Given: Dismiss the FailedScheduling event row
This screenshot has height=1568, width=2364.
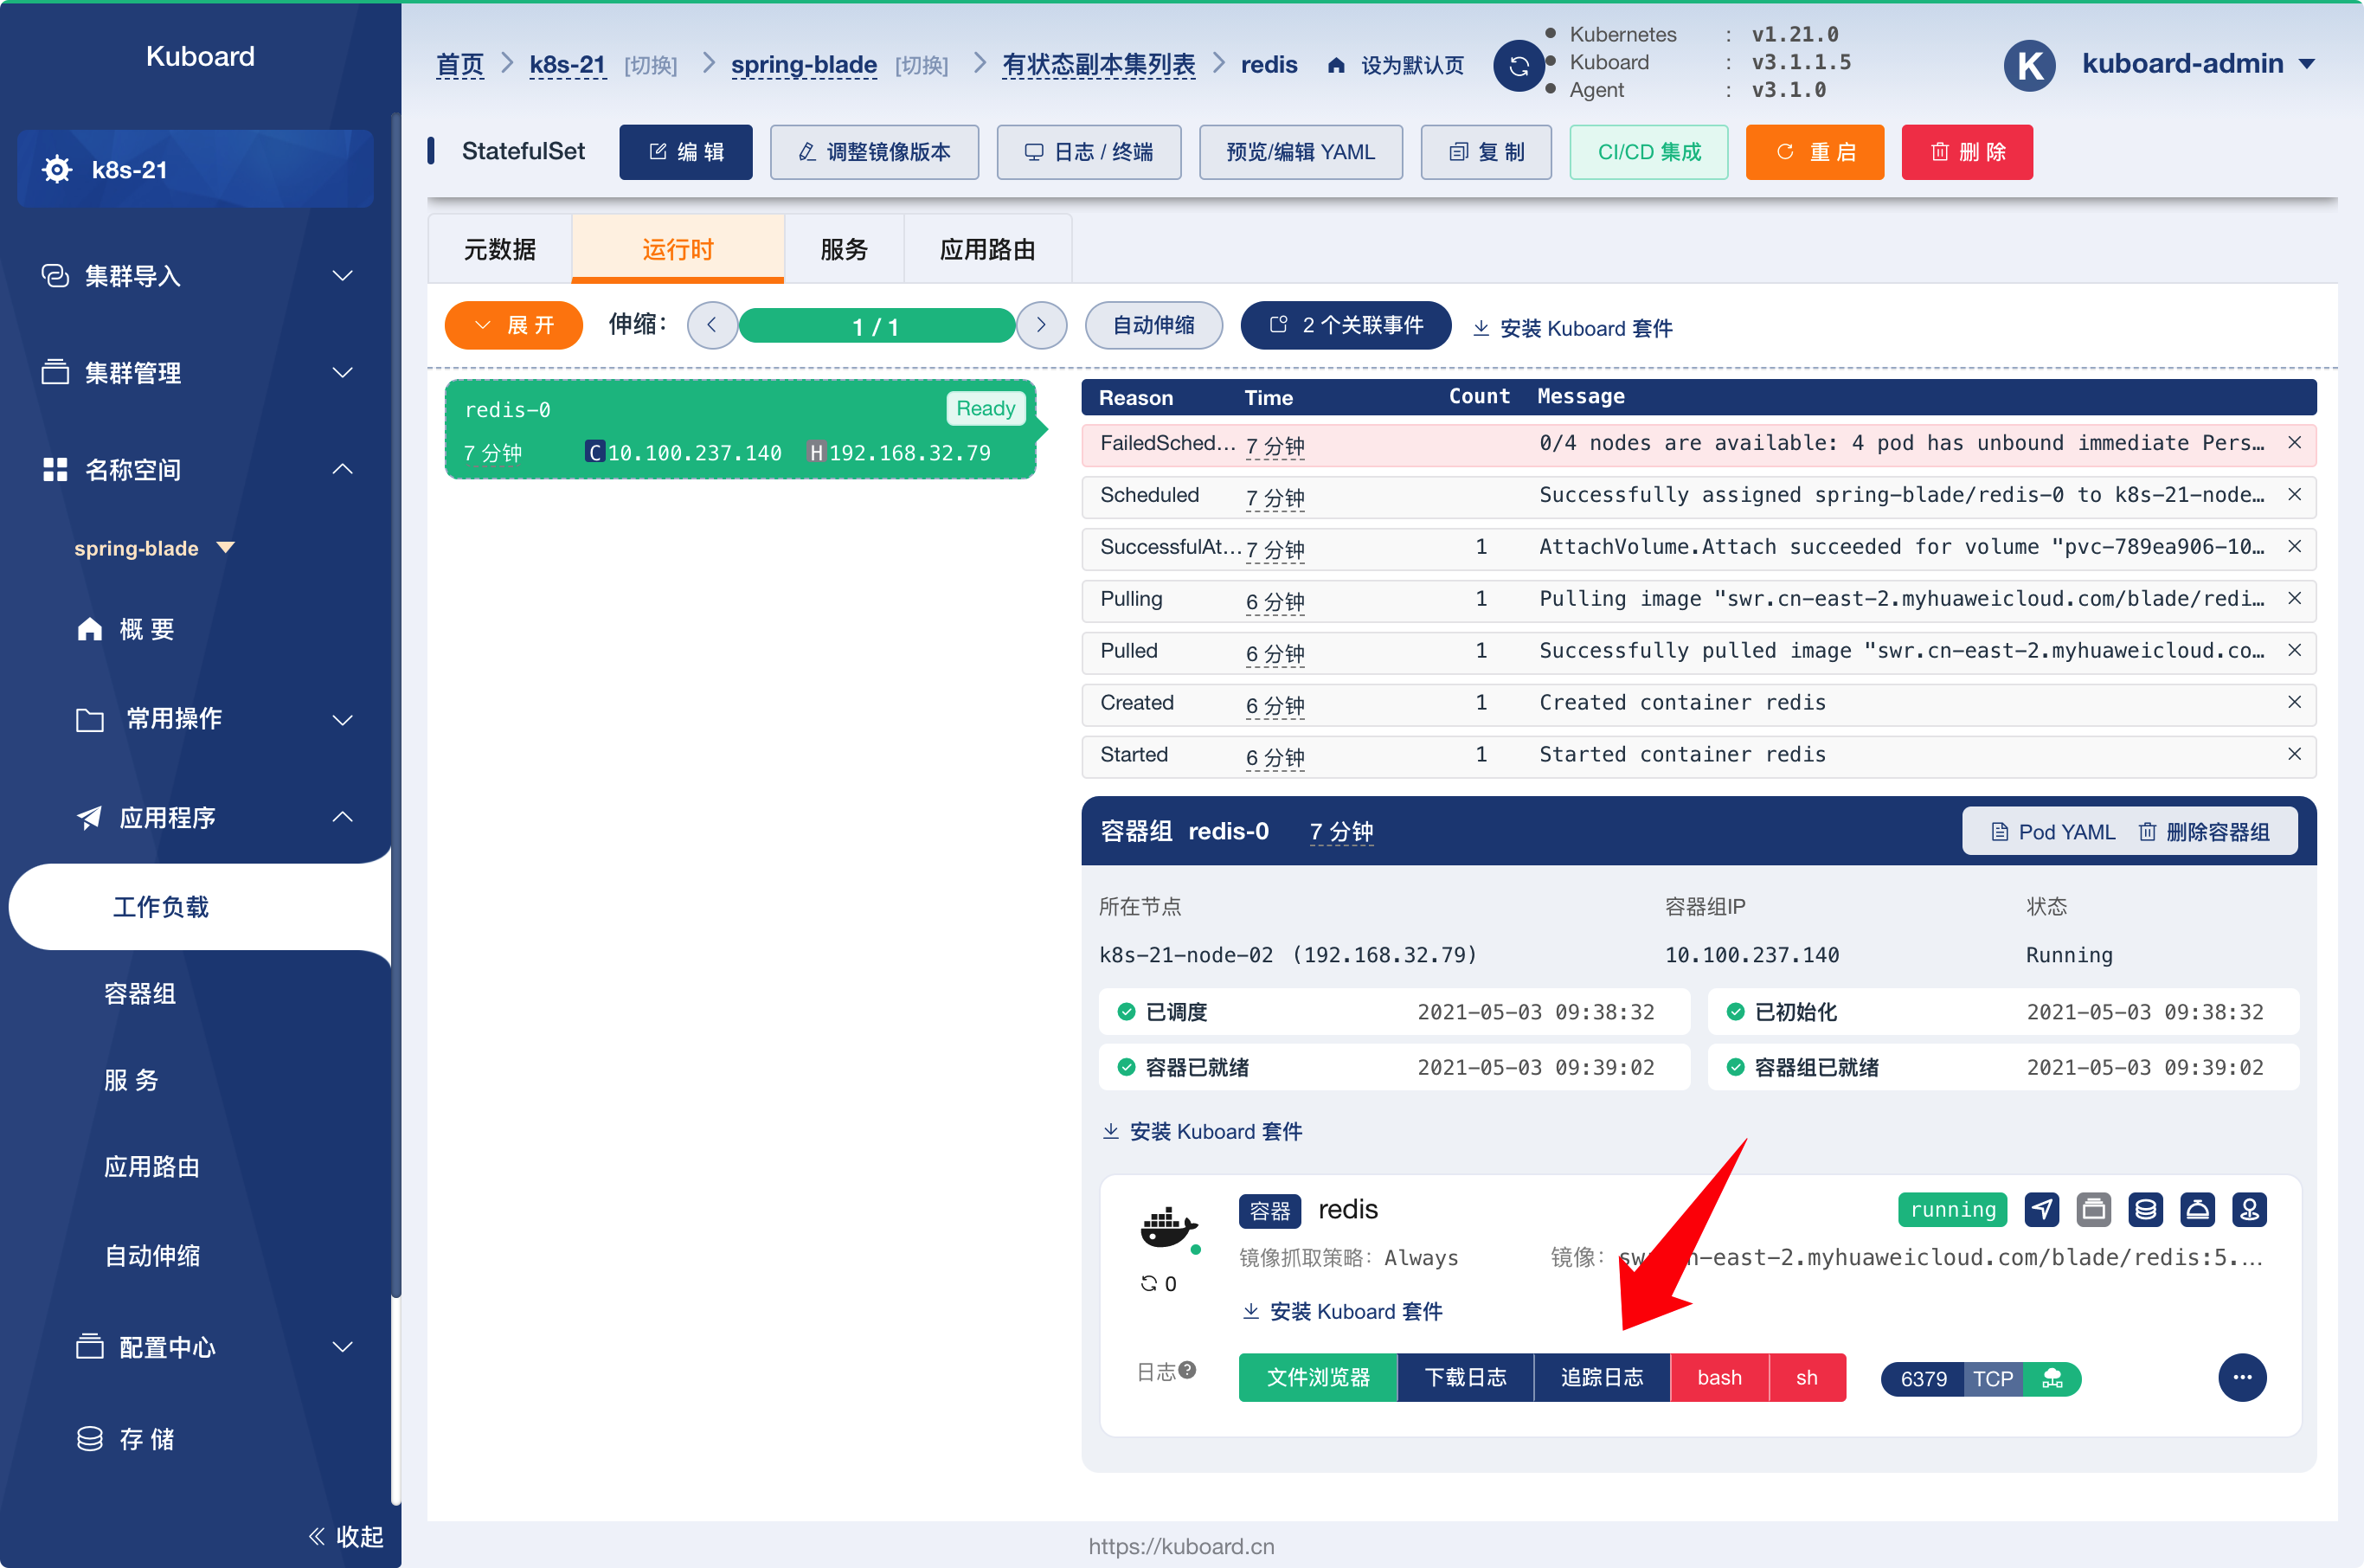Looking at the screenshot, I should point(2294,442).
